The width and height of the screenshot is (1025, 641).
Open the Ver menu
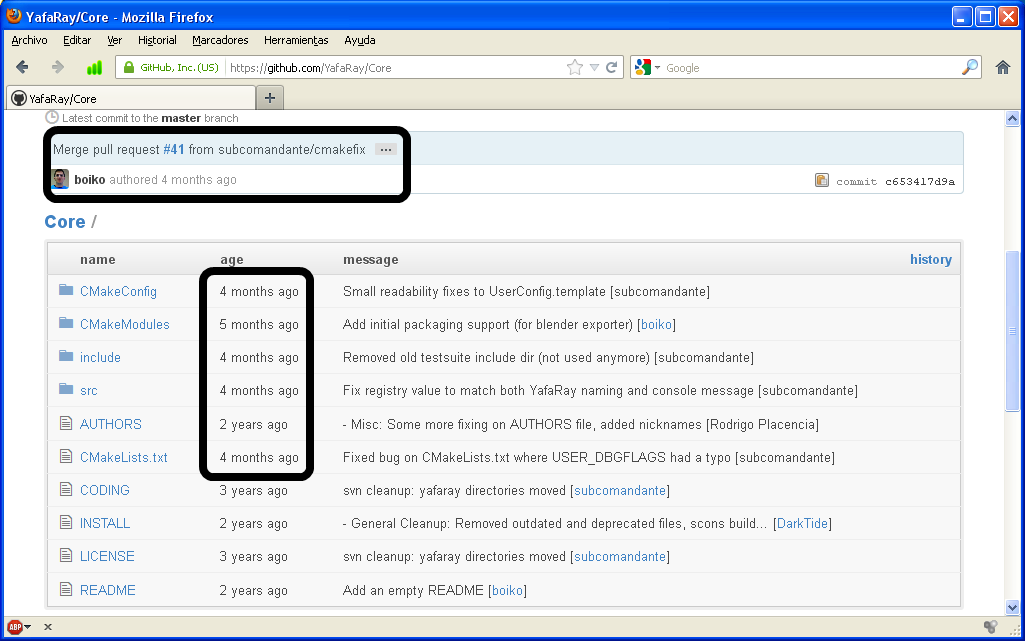point(114,40)
